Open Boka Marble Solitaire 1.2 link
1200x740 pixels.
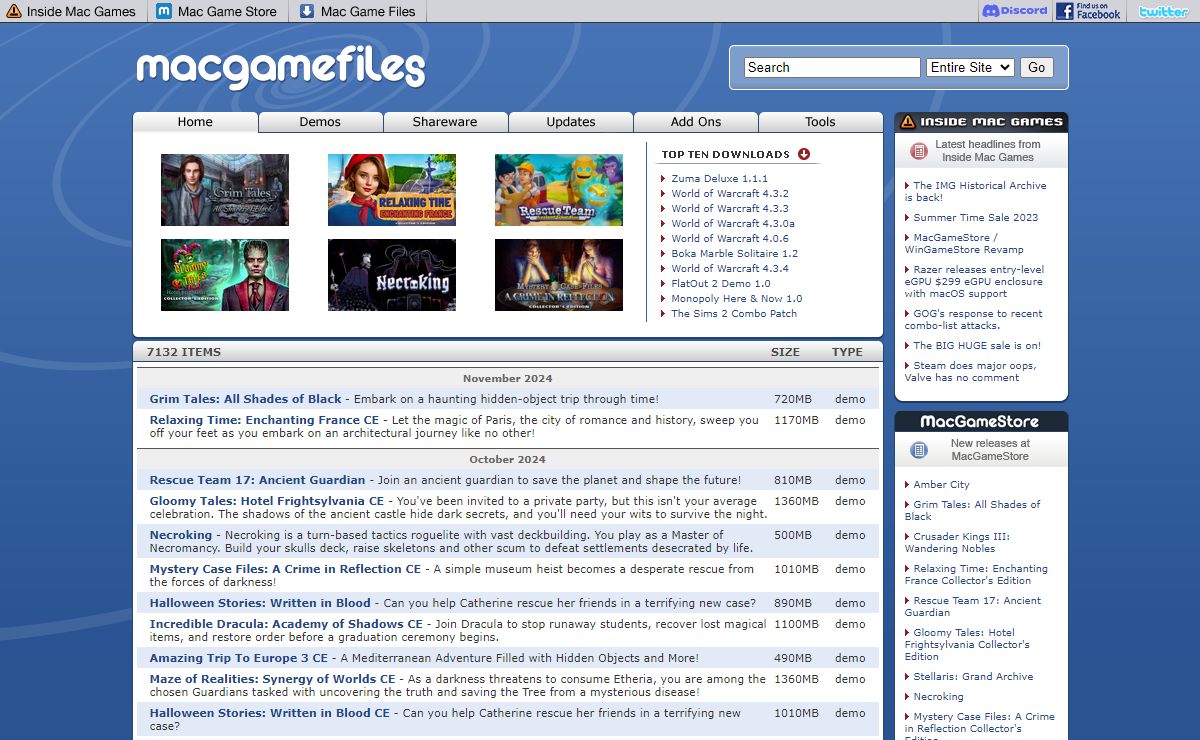click(x=735, y=253)
